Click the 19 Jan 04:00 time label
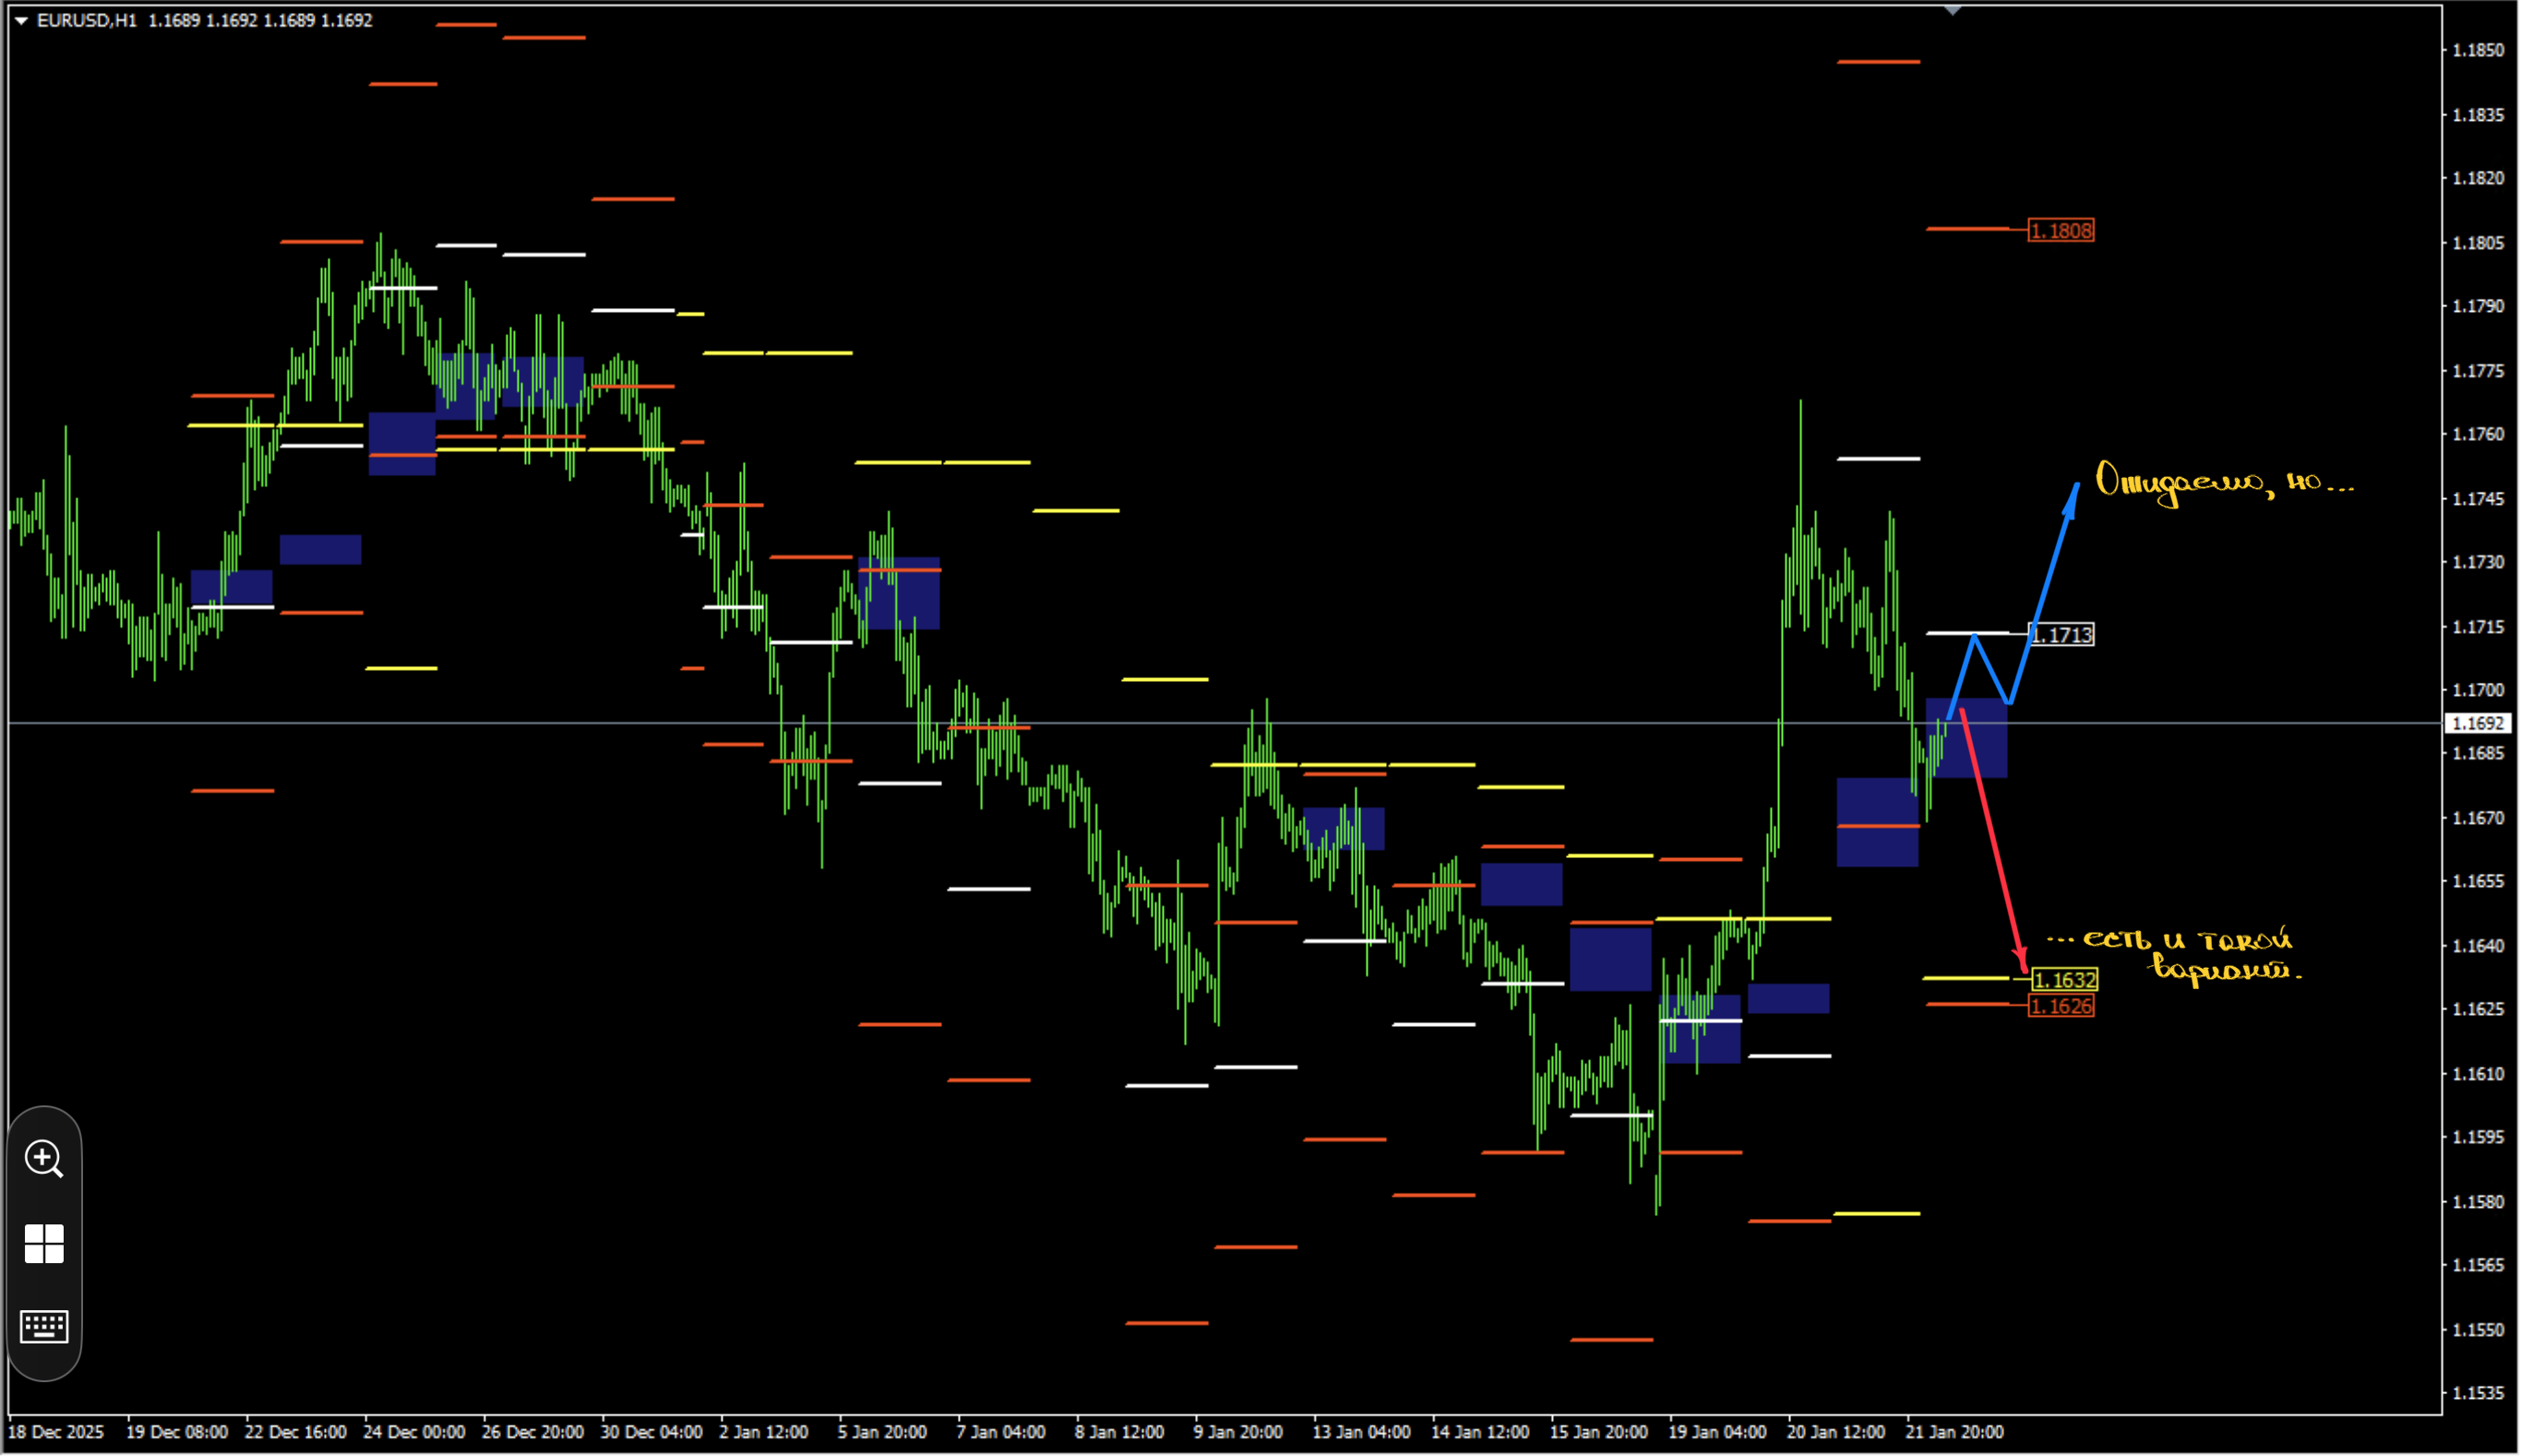Image resolution: width=2521 pixels, height=1456 pixels. pyautogui.click(x=1717, y=1432)
